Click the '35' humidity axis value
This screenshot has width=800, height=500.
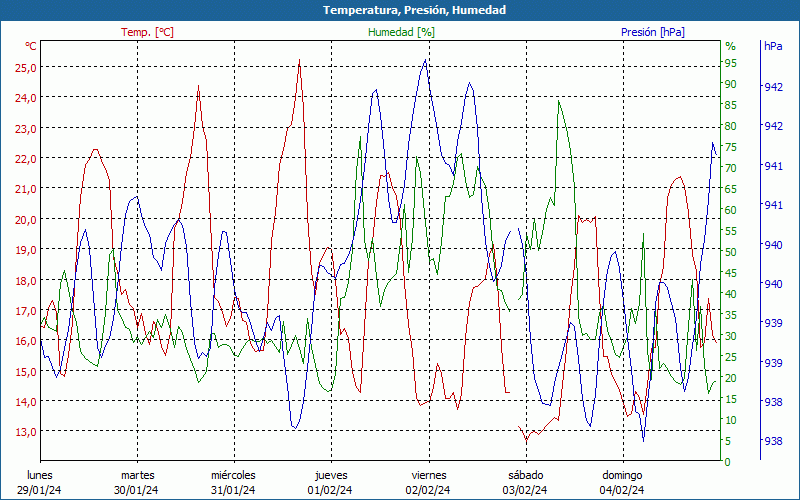tap(731, 315)
